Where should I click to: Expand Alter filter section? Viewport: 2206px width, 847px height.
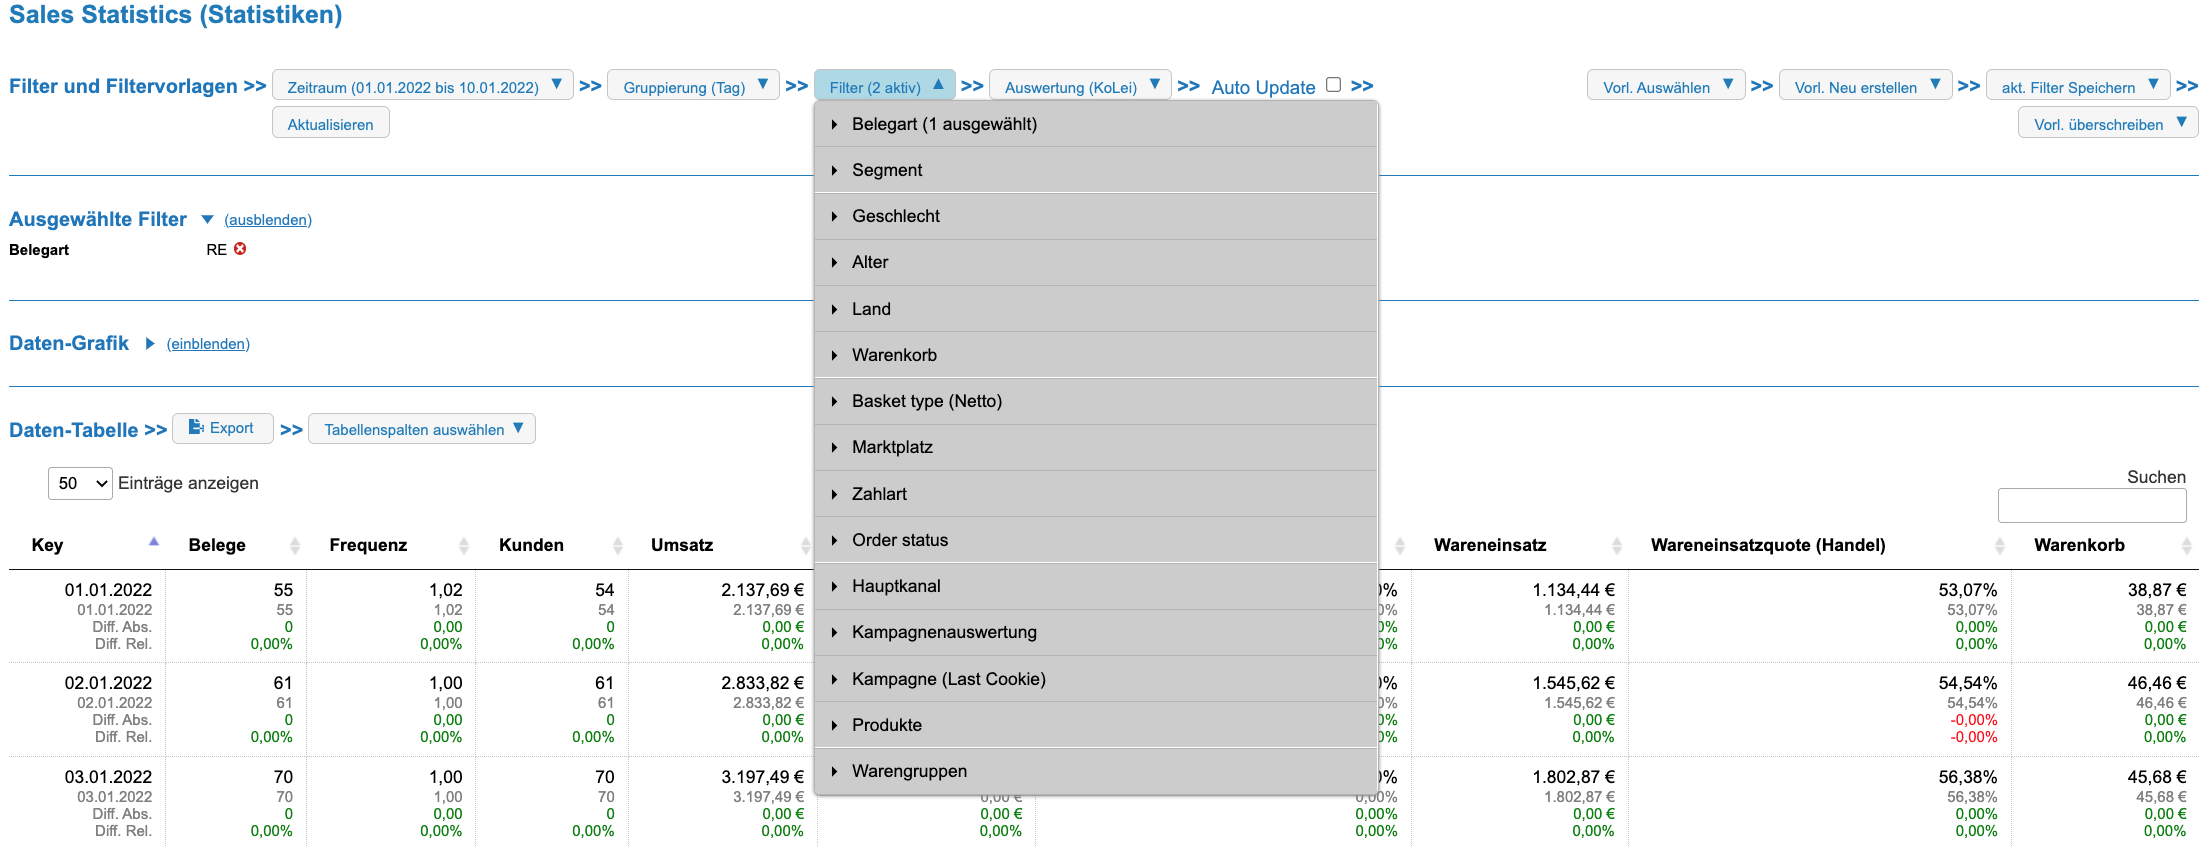[x=1096, y=262]
